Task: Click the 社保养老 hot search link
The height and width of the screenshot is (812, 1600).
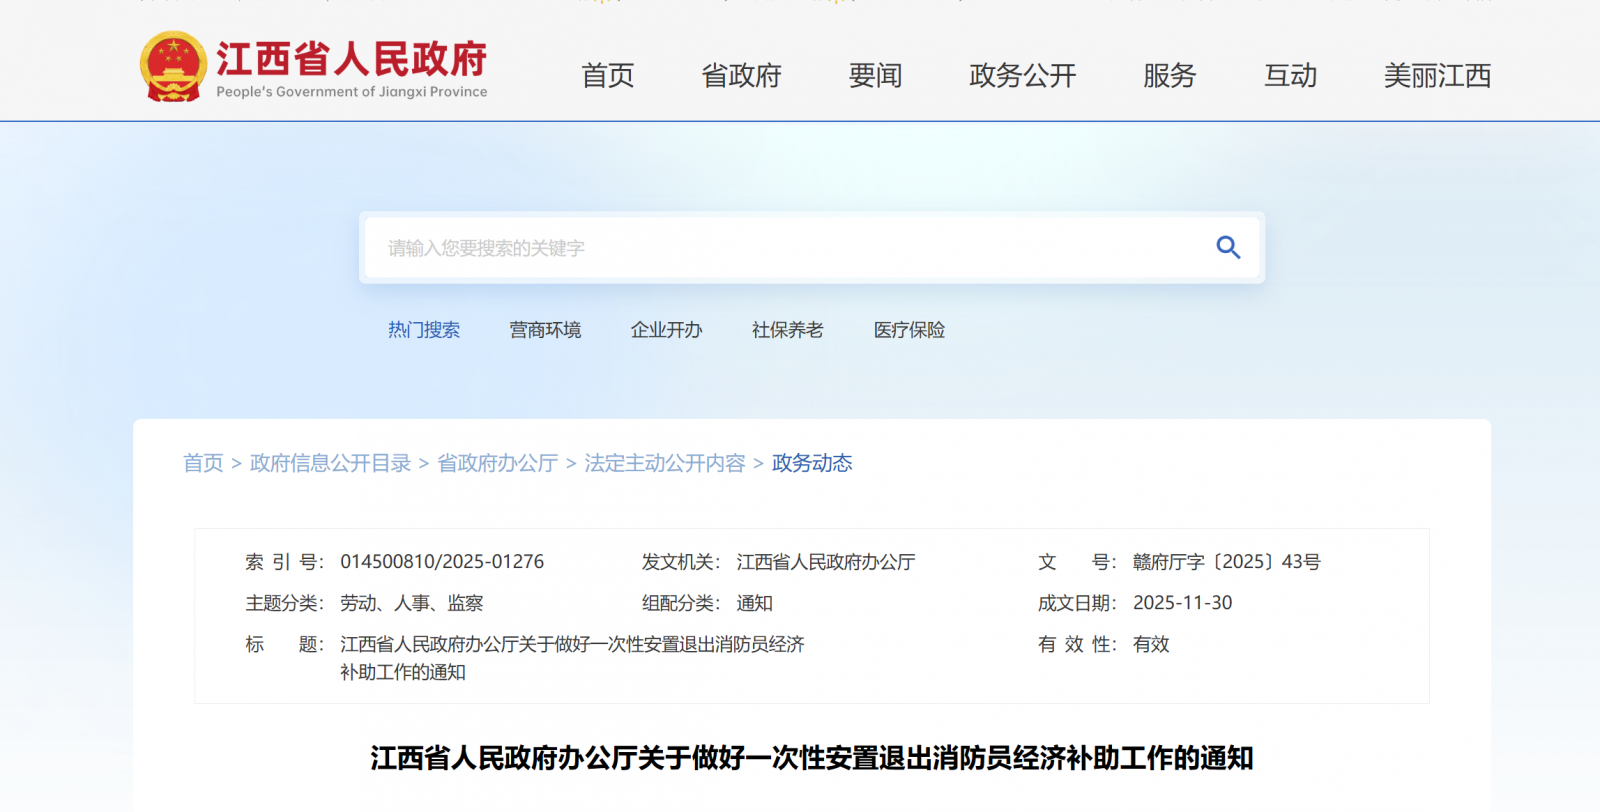Action: (787, 330)
